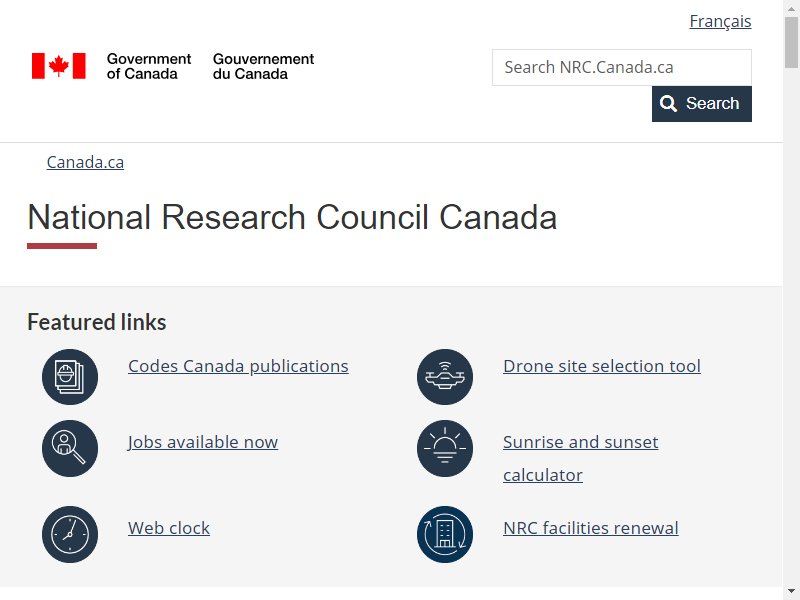Click the sunrise and sunset icon
Image resolution: width=800 pixels, height=600 pixels.
445,448
